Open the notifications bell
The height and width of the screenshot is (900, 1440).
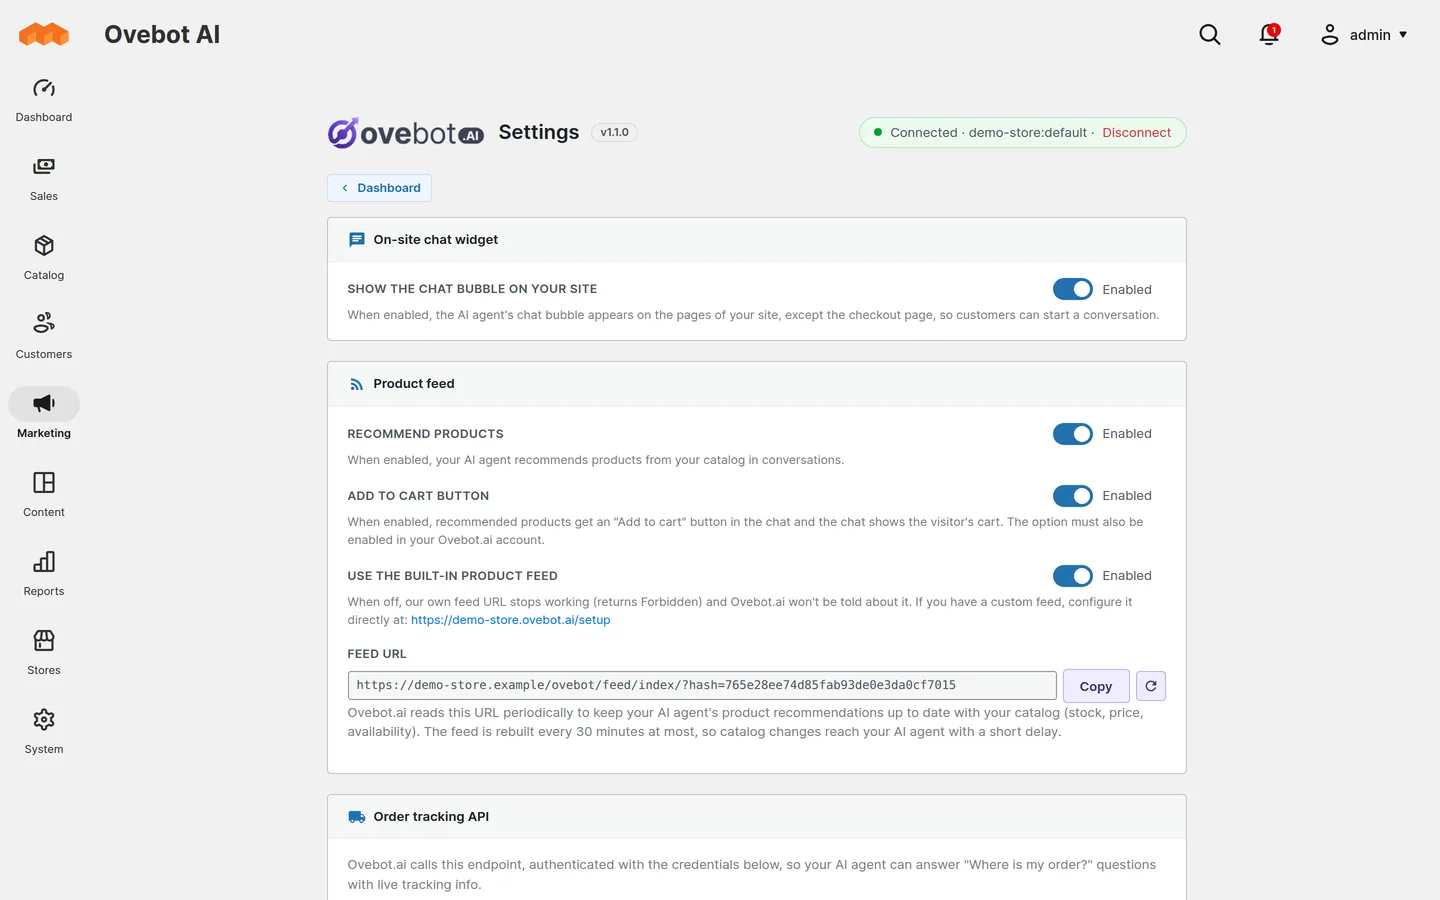pyautogui.click(x=1269, y=35)
